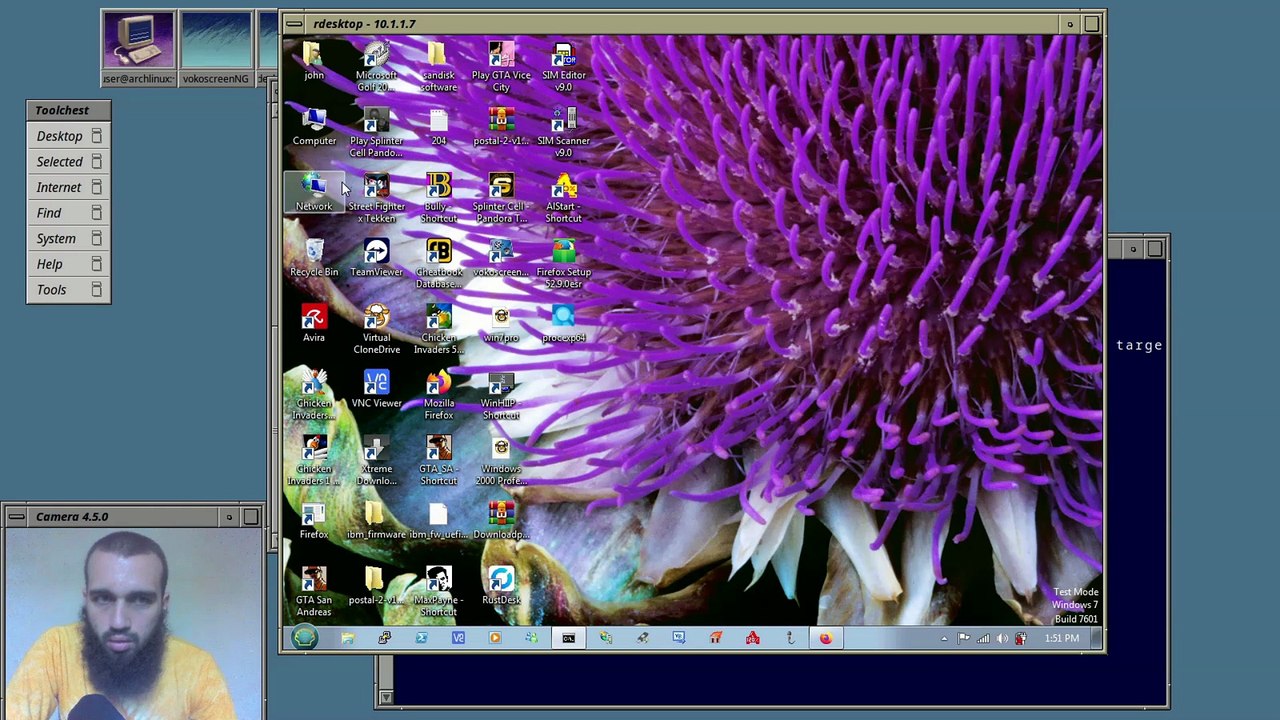
Task: Open the SIM Editor v9.0 shortcut
Action: [564, 67]
